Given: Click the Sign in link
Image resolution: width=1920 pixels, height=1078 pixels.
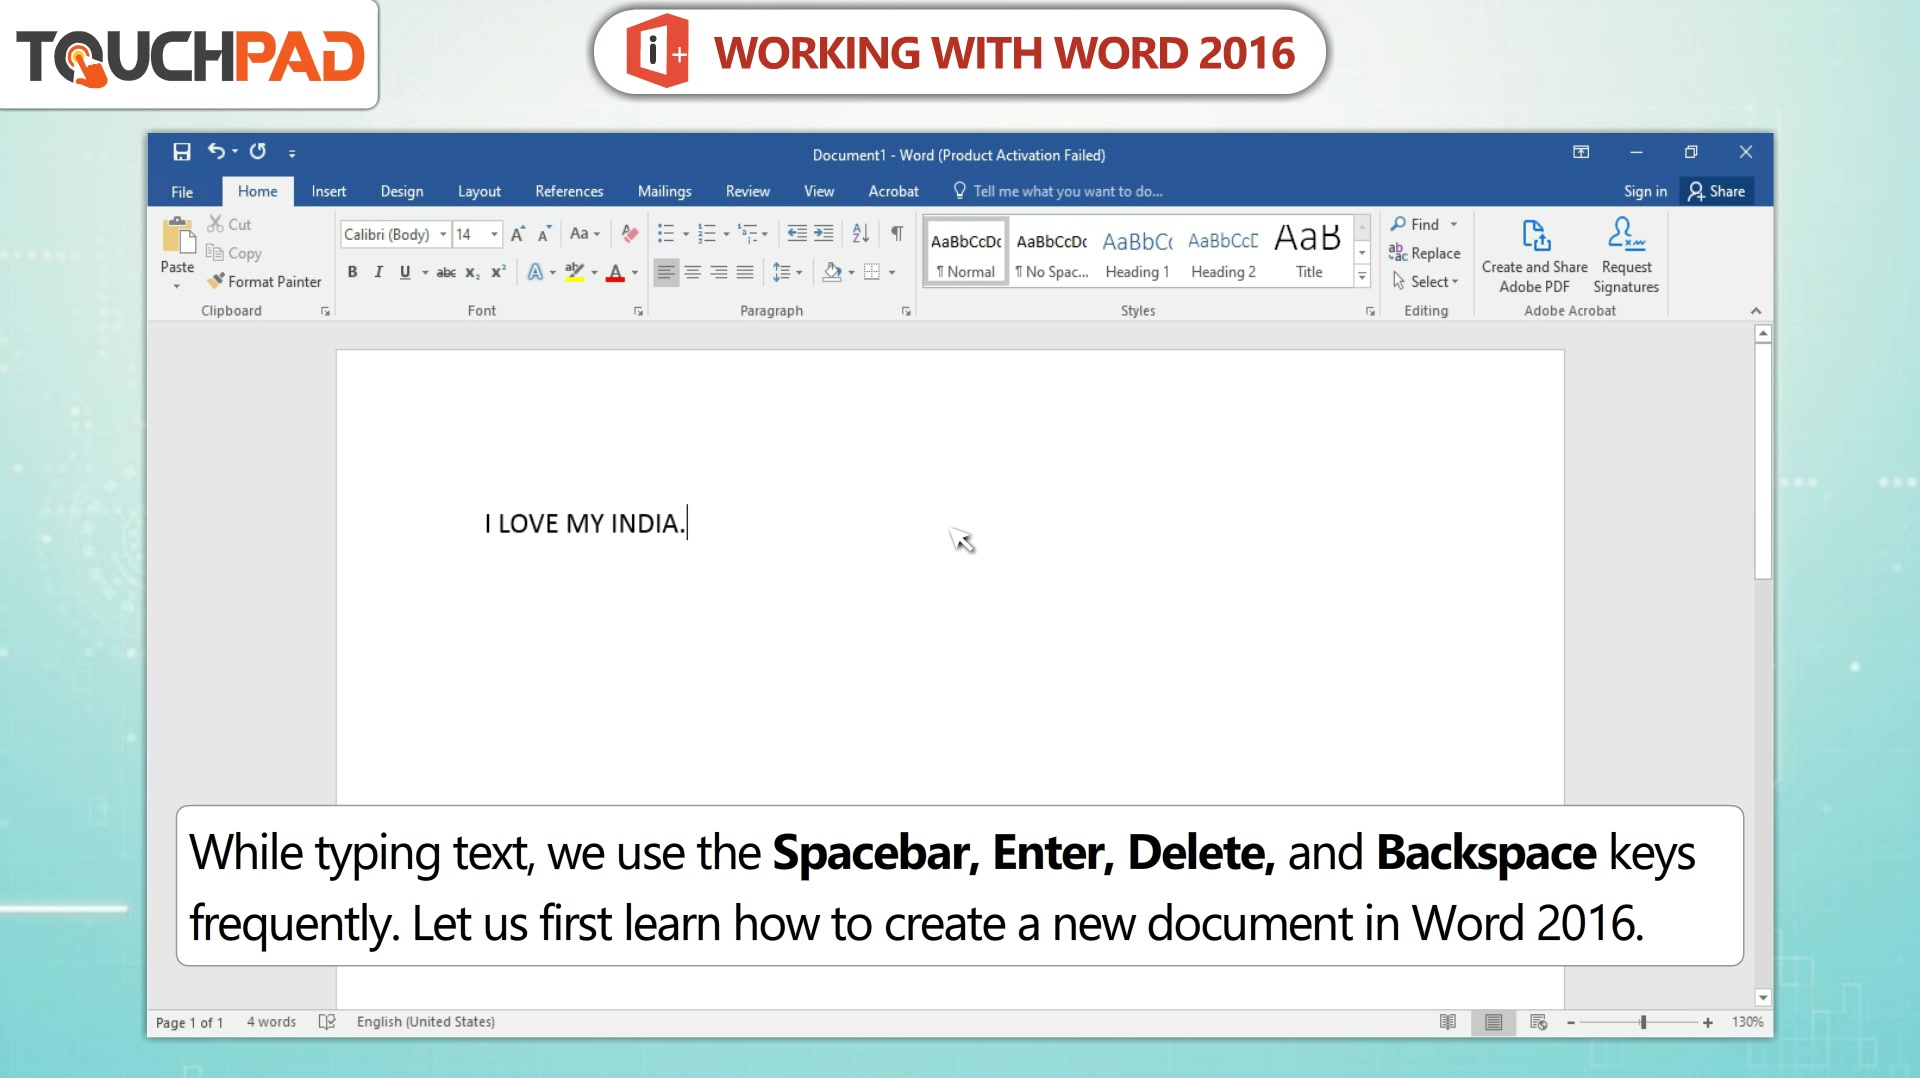Looking at the screenshot, I should [x=1645, y=192].
